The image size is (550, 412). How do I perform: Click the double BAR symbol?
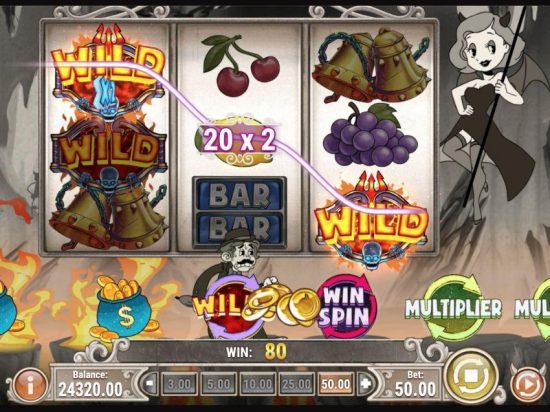pos(240,210)
